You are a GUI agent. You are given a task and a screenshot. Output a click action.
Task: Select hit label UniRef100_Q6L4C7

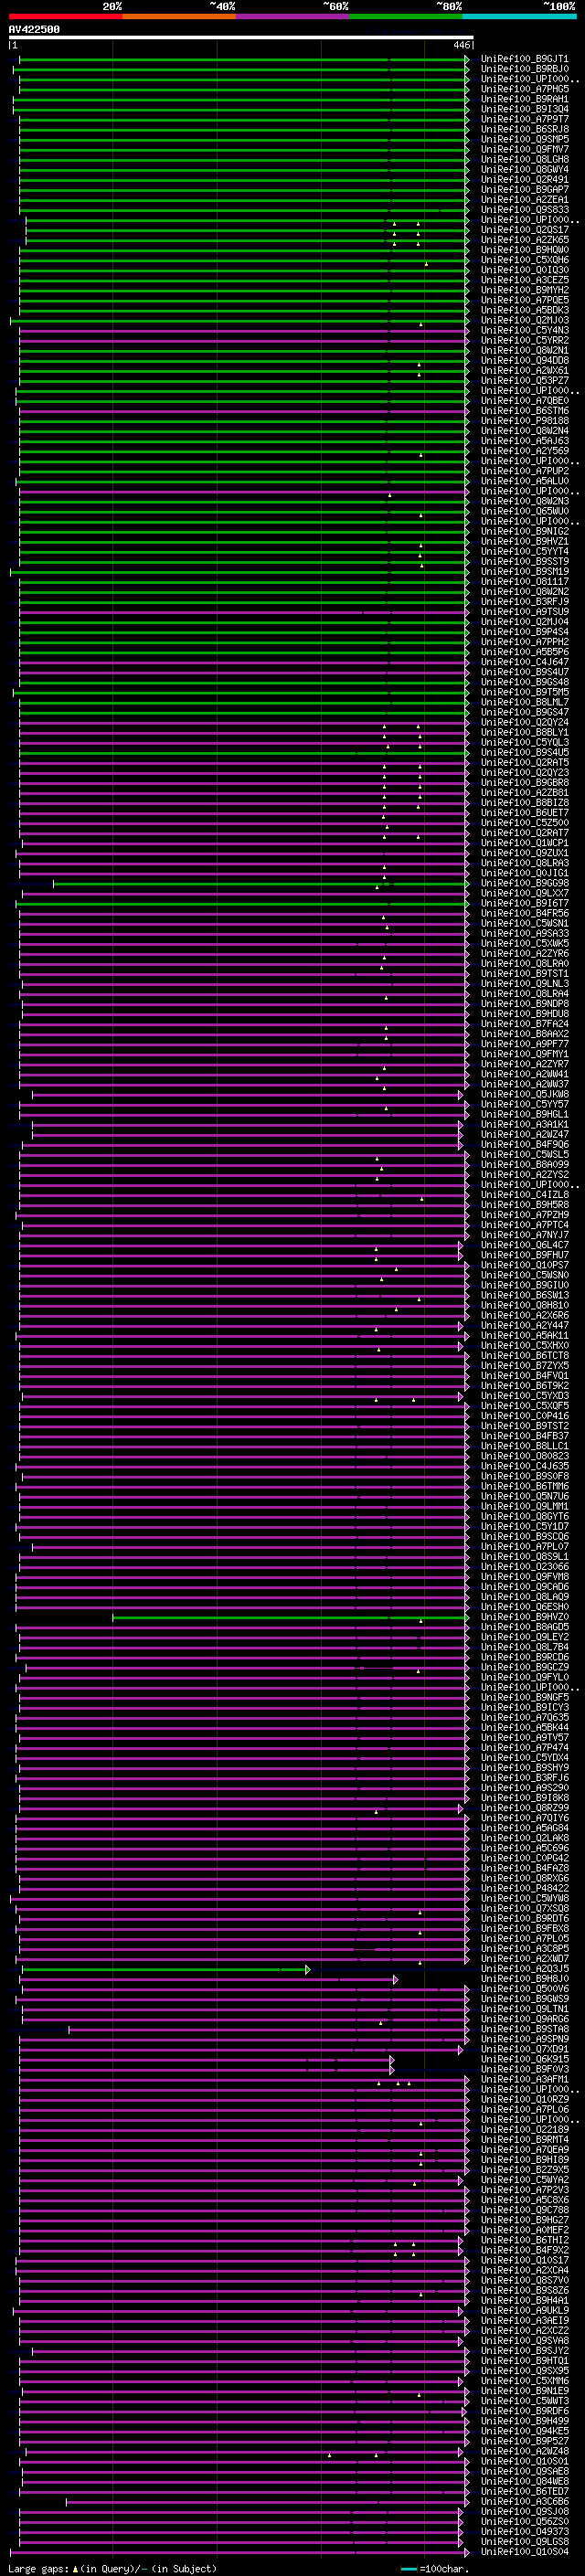[524, 1245]
